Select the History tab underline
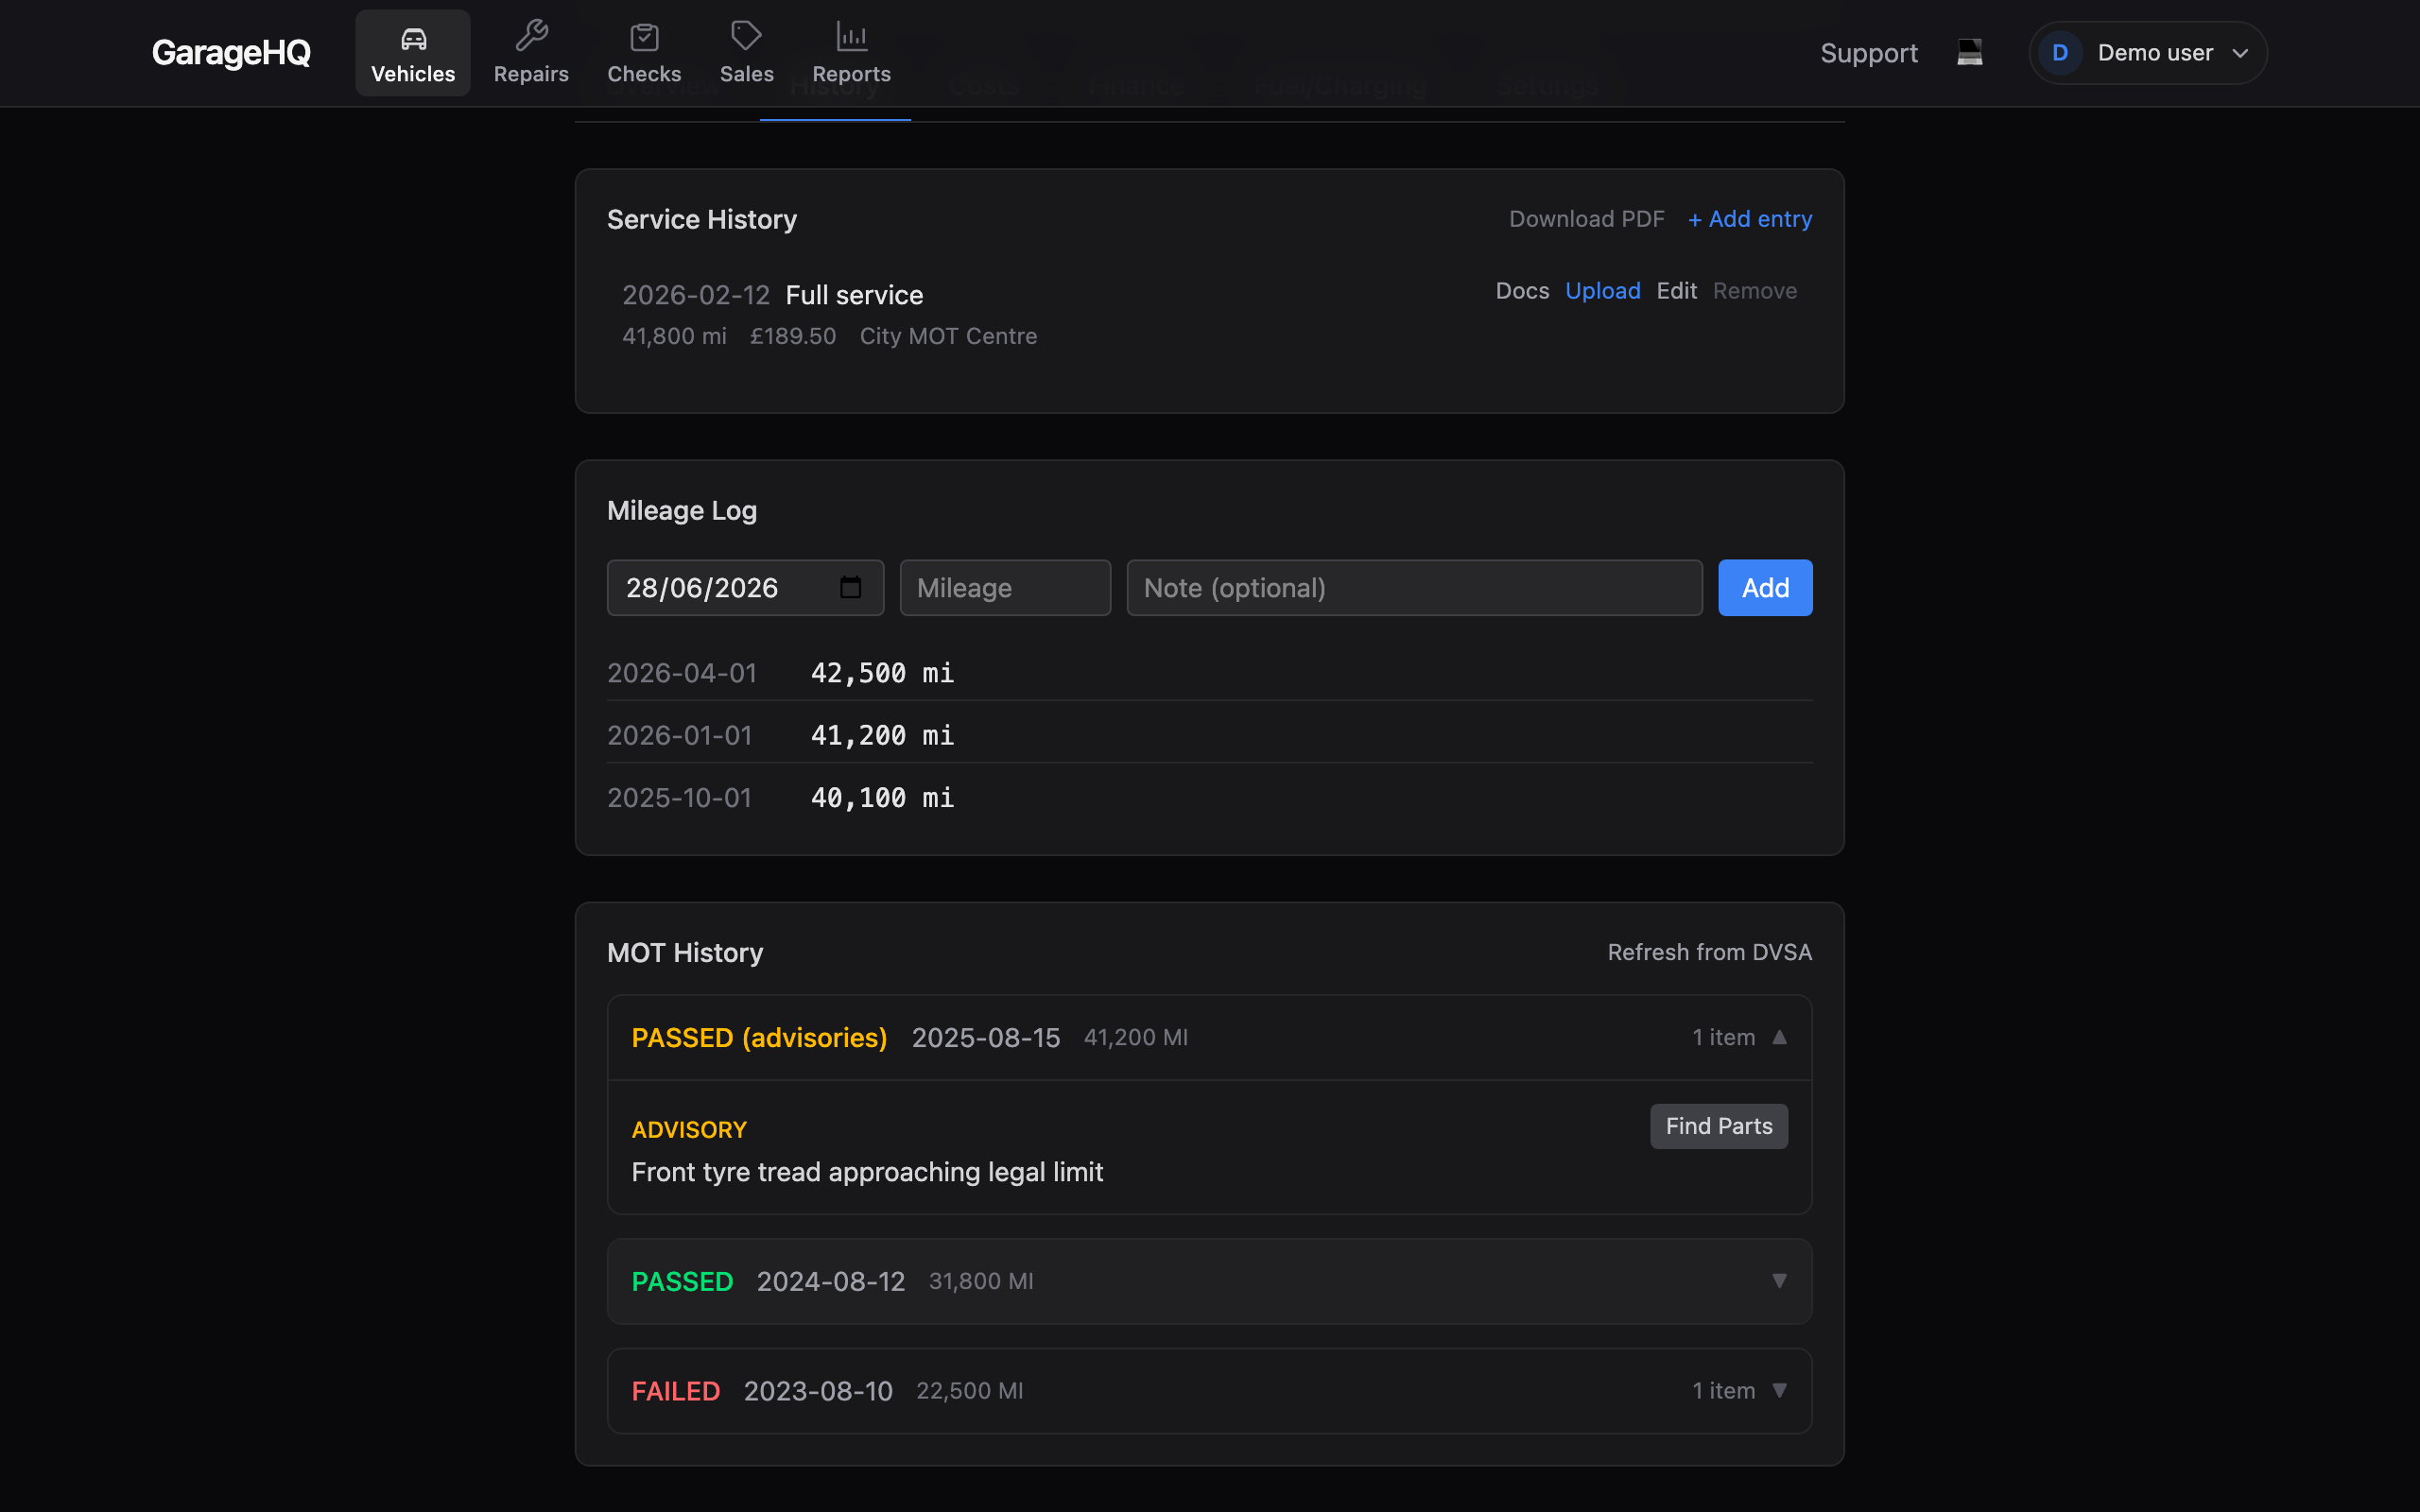Image resolution: width=2420 pixels, height=1512 pixels. [835, 119]
